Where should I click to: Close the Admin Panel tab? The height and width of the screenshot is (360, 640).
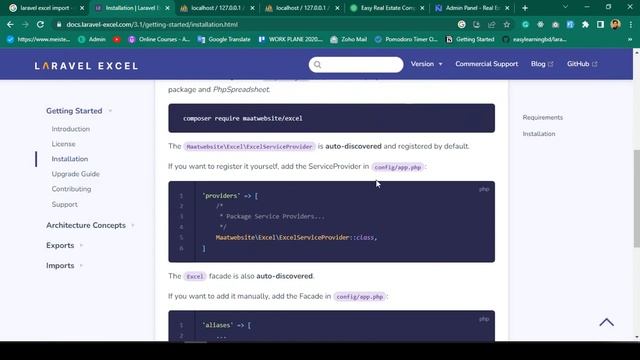click(507, 8)
